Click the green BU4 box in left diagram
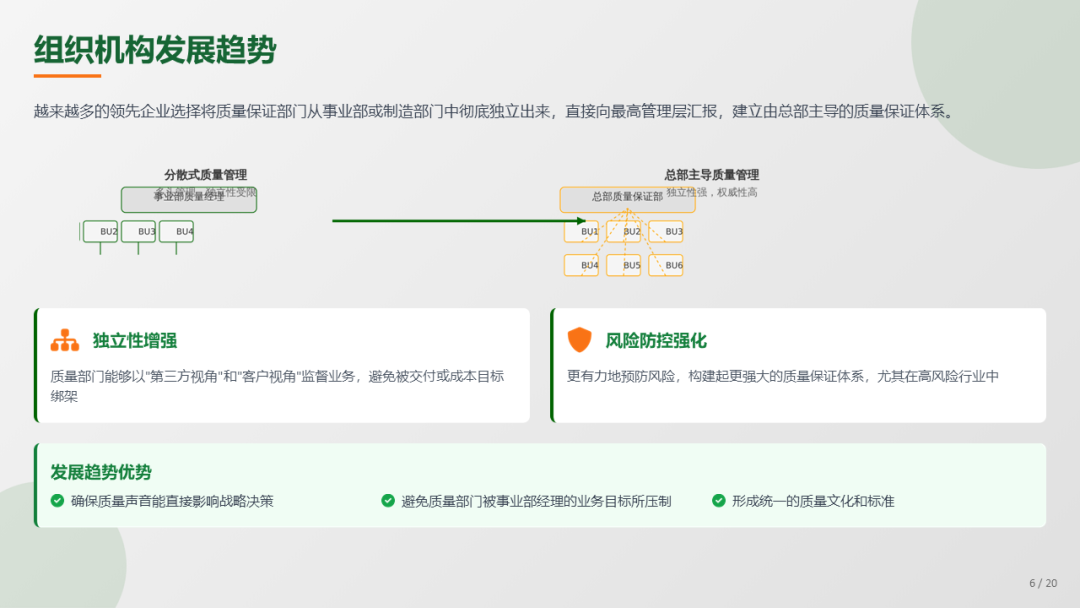The width and height of the screenshot is (1080, 608). (x=177, y=232)
